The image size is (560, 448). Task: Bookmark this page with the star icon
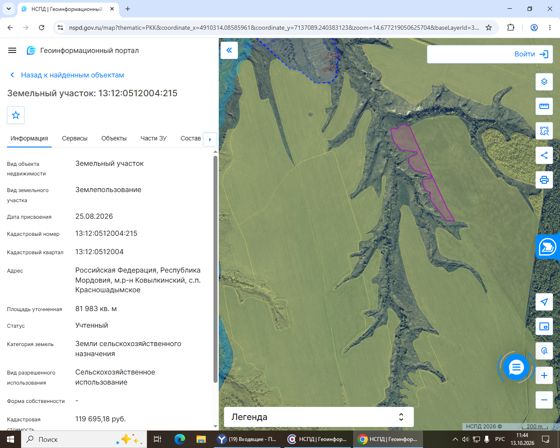489,28
